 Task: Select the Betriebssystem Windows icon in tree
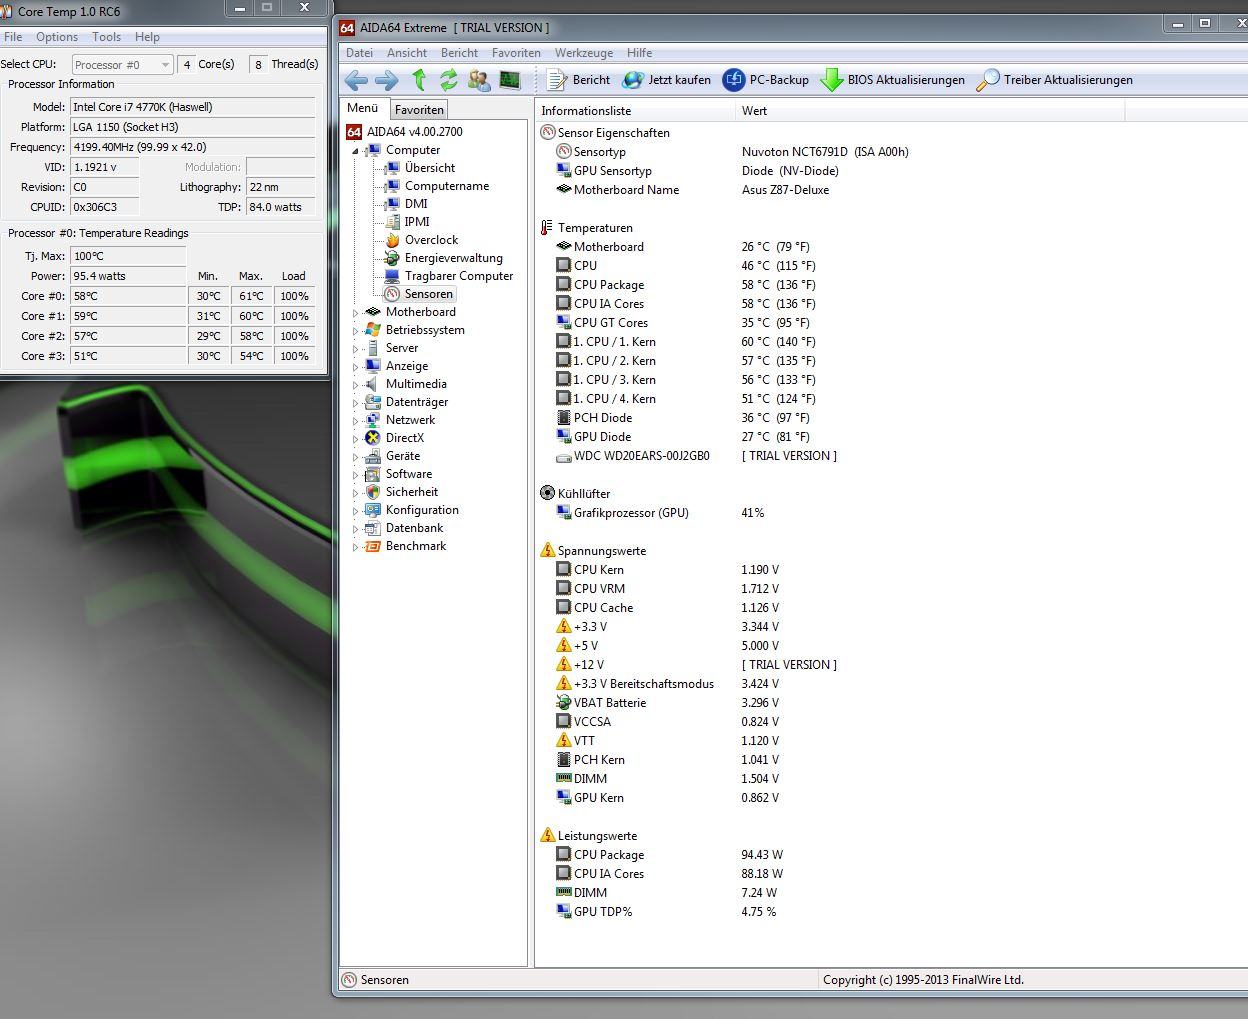[x=373, y=330]
